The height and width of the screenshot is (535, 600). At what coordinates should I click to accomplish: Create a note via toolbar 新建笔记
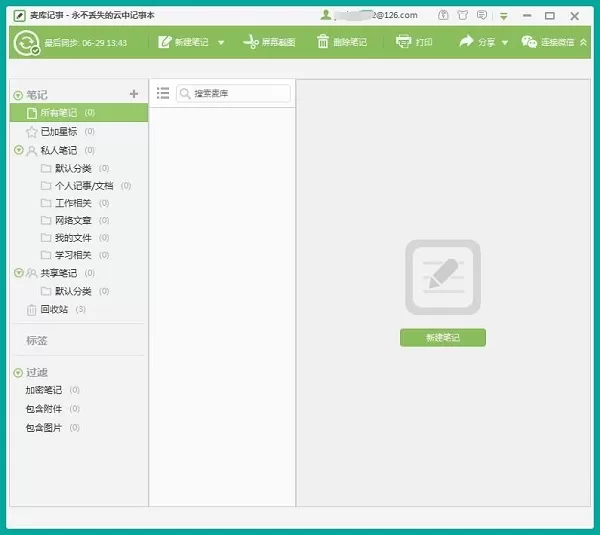[x=183, y=42]
